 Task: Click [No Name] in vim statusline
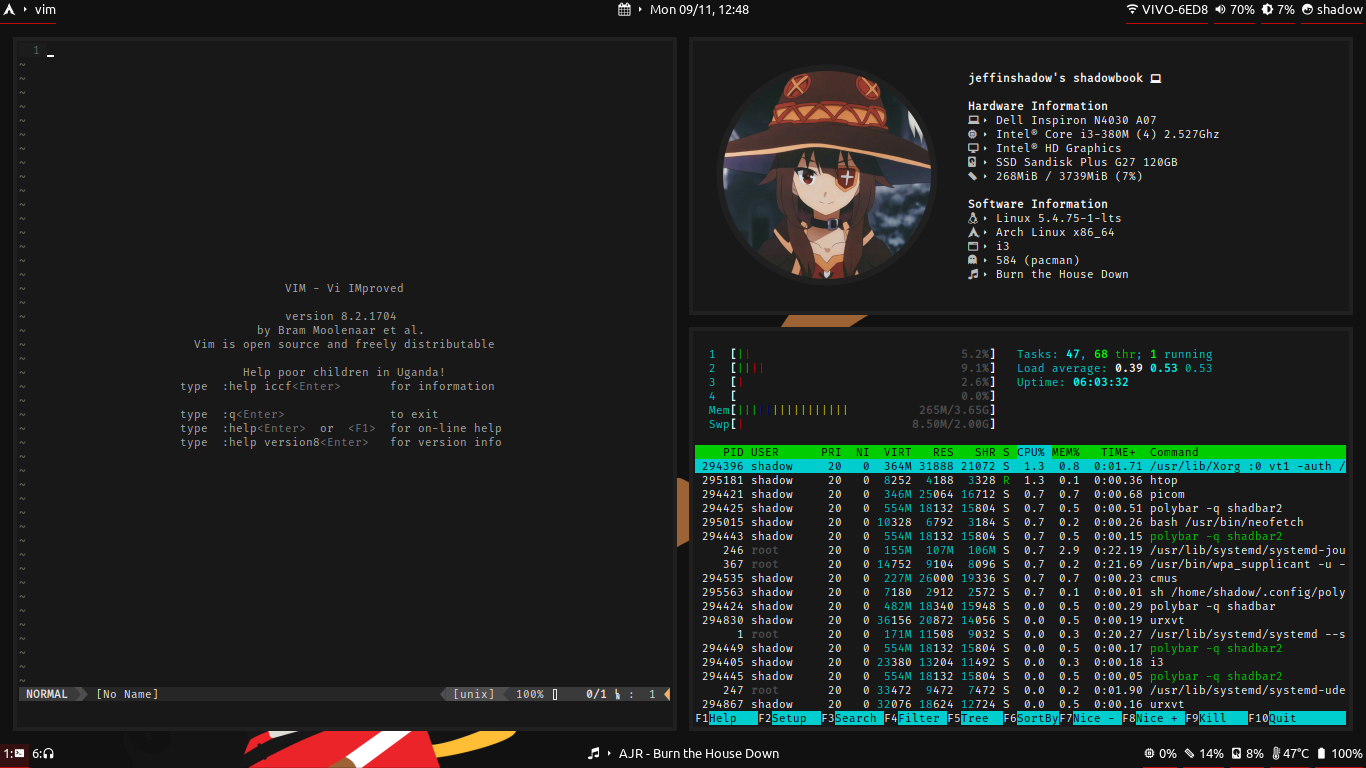[x=127, y=694]
